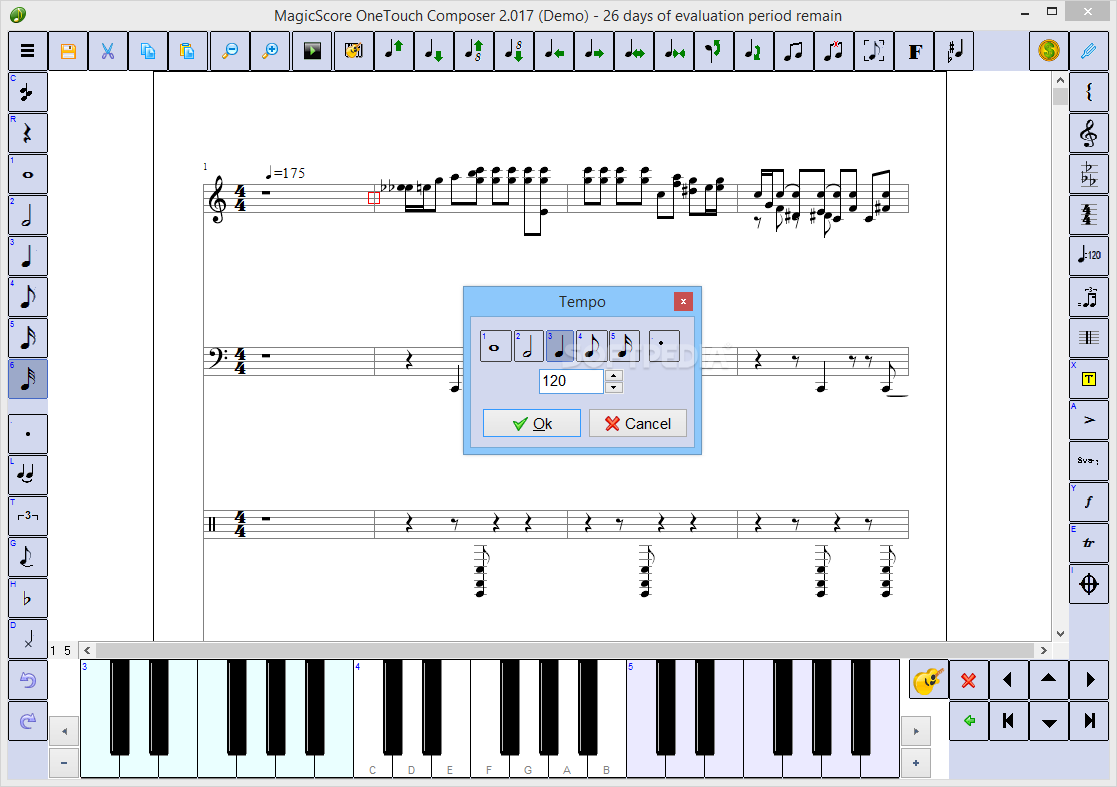Image resolution: width=1117 pixels, height=787 pixels.
Task: Move note down with green down arrow
Action: pos(434,51)
